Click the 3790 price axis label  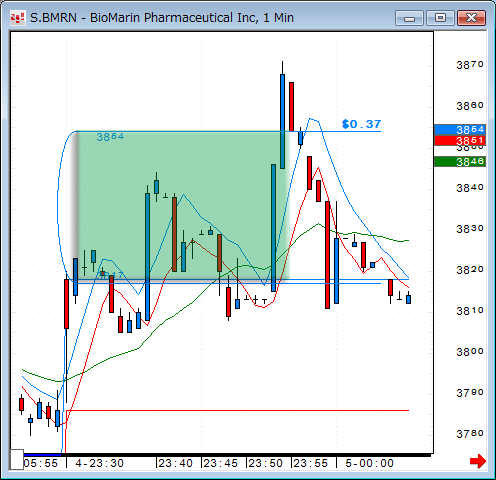point(470,393)
